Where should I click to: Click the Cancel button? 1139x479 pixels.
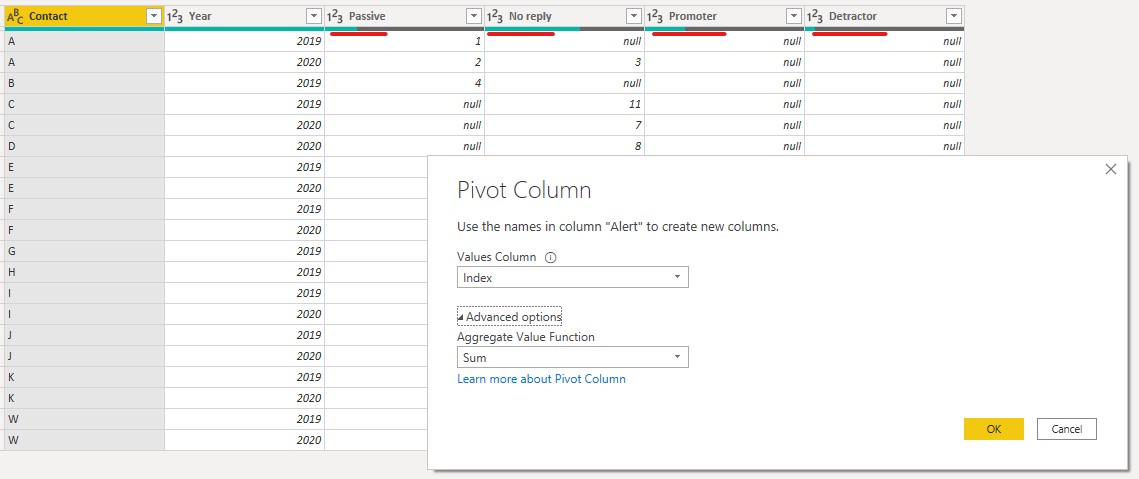point(1066,429)
